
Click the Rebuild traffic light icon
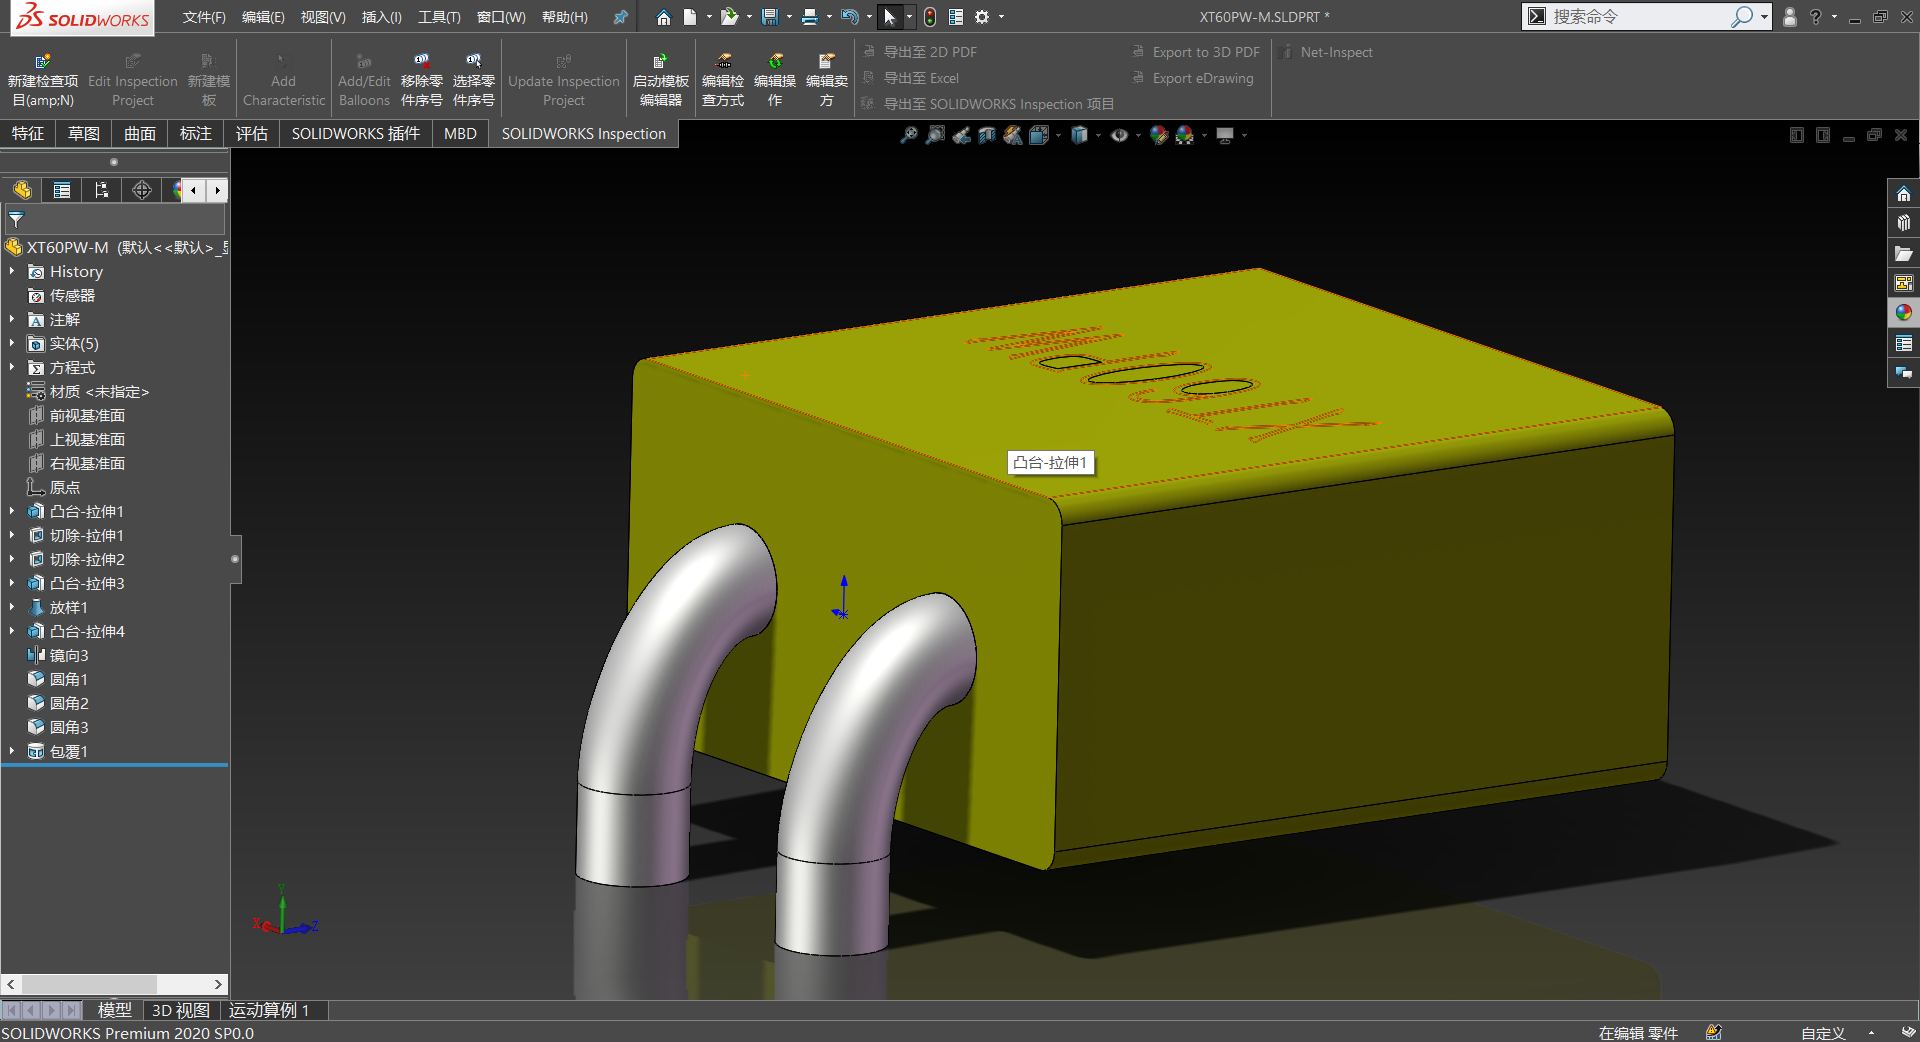coord(930,17)
